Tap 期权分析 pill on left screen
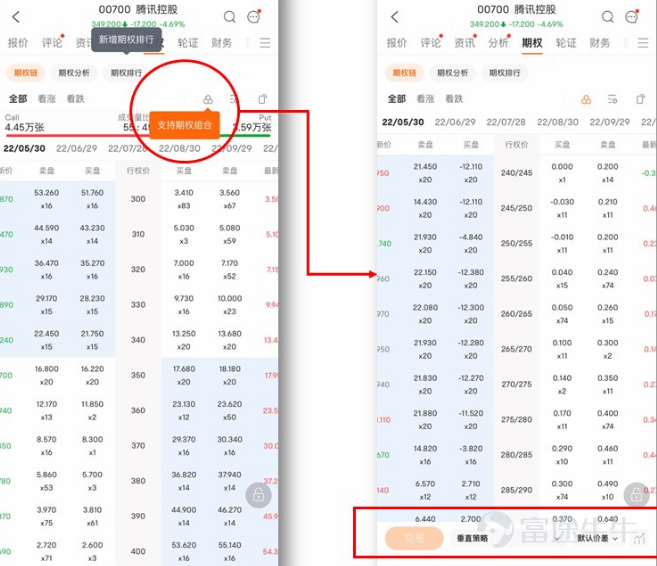The height and width of the screenshot is (566, 657). point(74,73)
